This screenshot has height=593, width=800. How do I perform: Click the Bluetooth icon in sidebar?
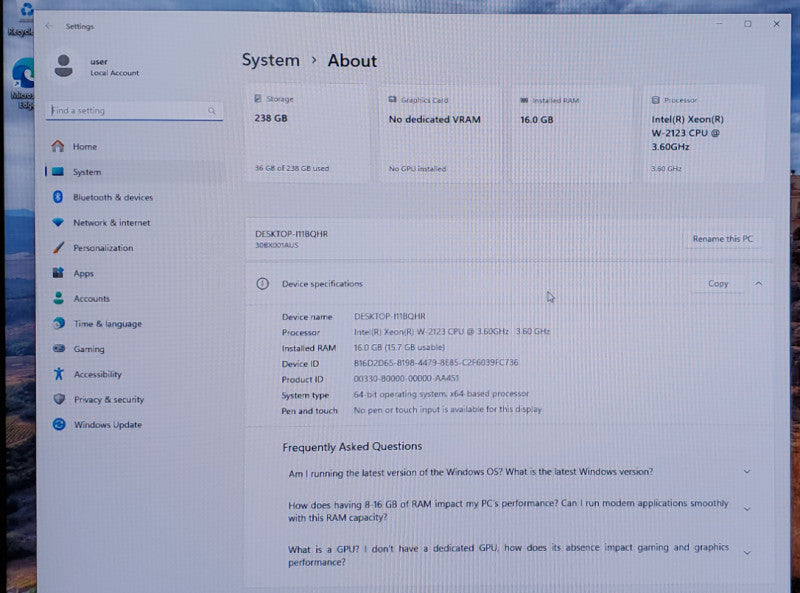58,197
